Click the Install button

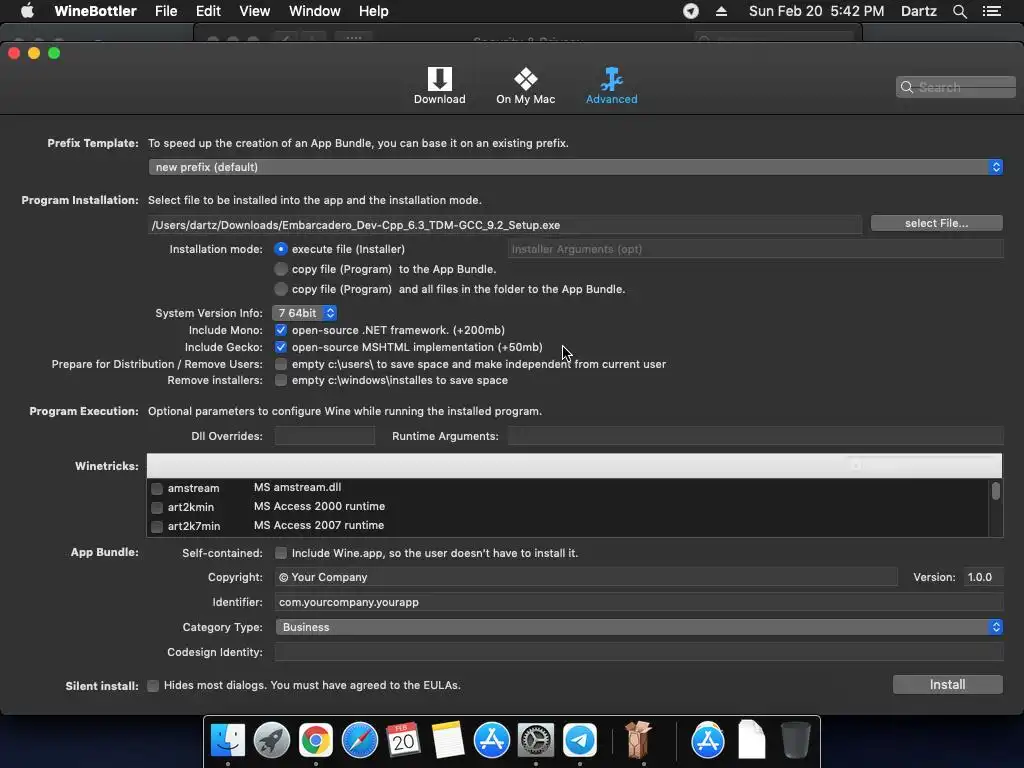point(948,684)
